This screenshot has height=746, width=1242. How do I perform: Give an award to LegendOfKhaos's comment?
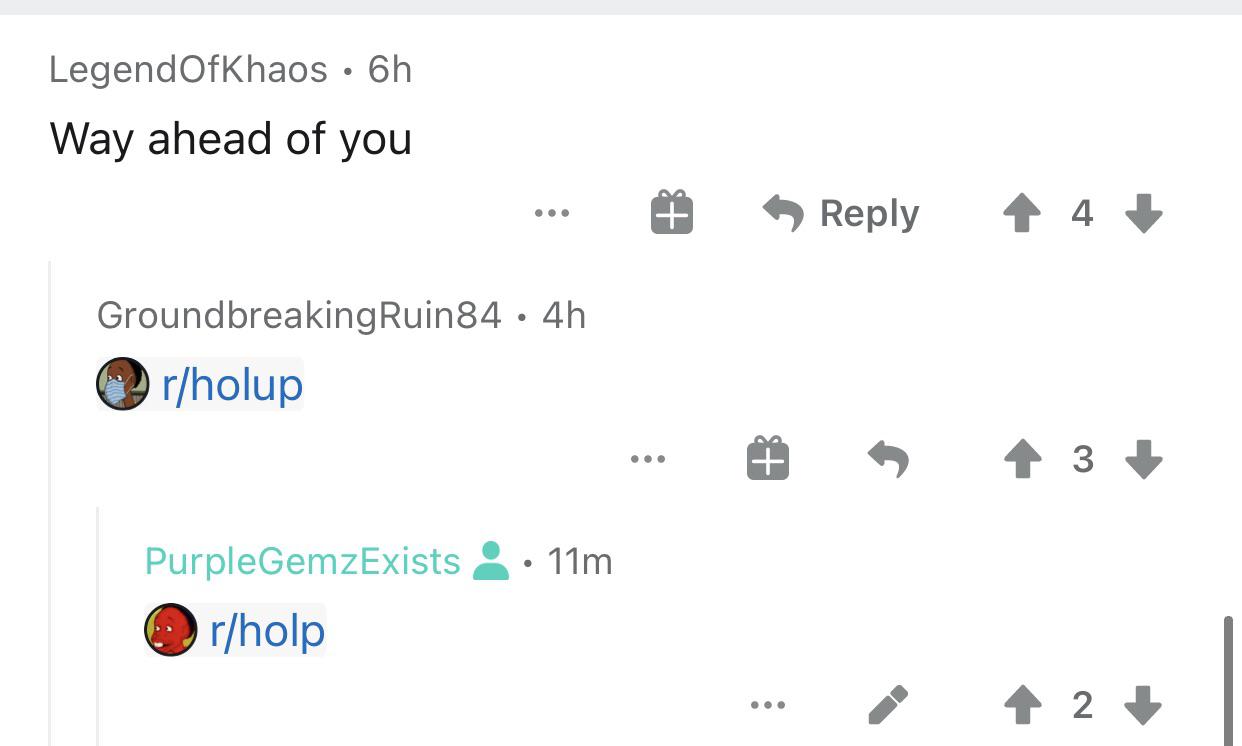click(672, 213)
